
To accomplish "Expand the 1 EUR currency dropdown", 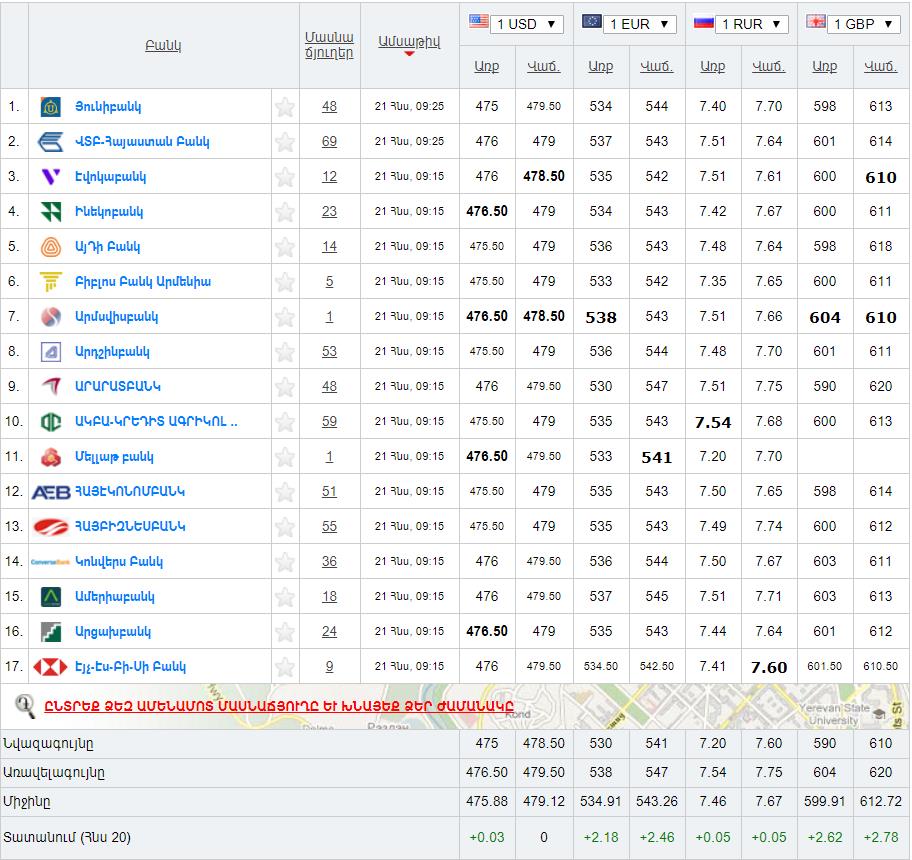I will 639,24.
